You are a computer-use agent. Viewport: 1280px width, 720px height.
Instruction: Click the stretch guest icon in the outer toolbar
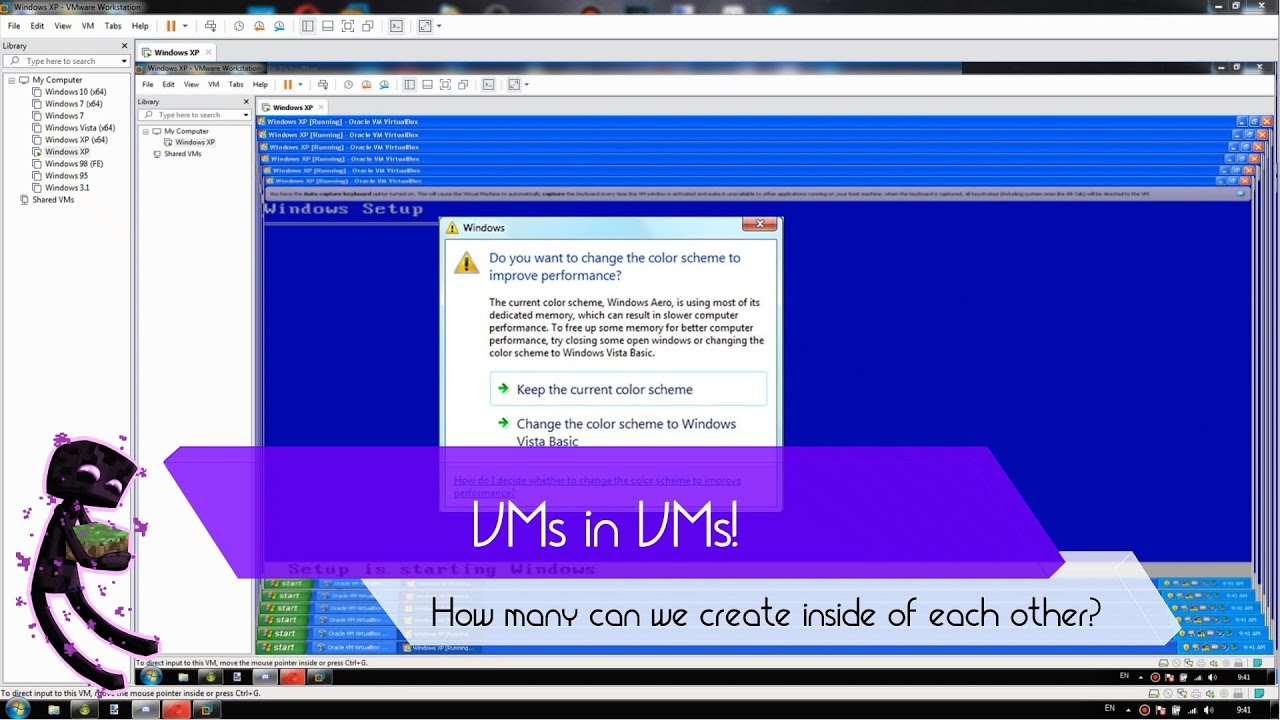[x=426, y=26]
